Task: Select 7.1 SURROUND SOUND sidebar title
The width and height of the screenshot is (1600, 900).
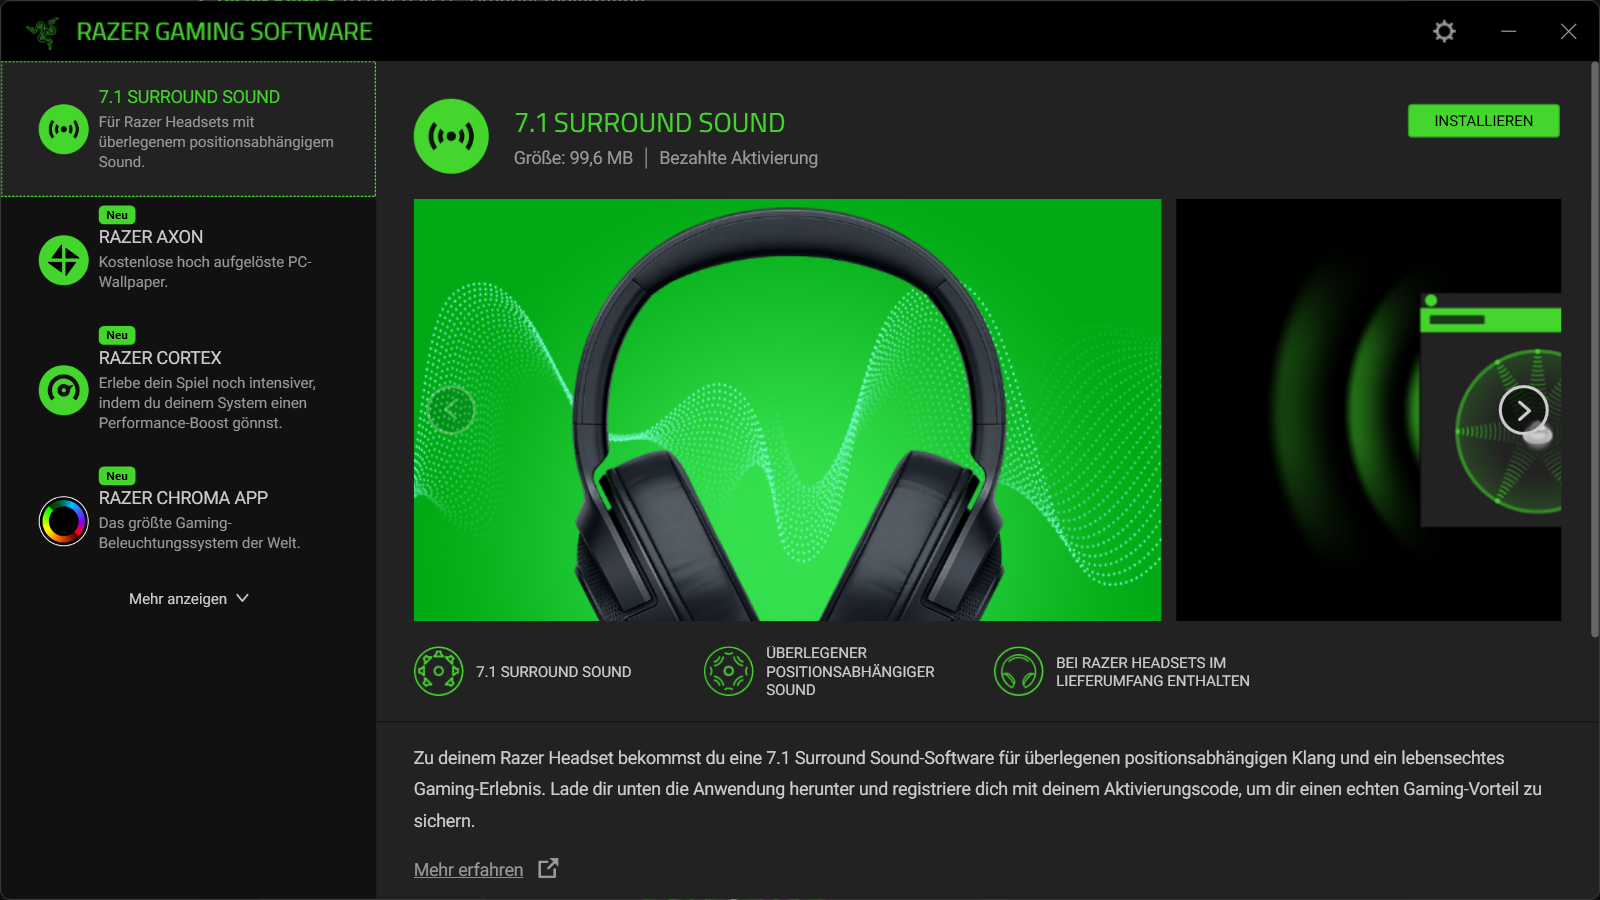Action: 189,97
